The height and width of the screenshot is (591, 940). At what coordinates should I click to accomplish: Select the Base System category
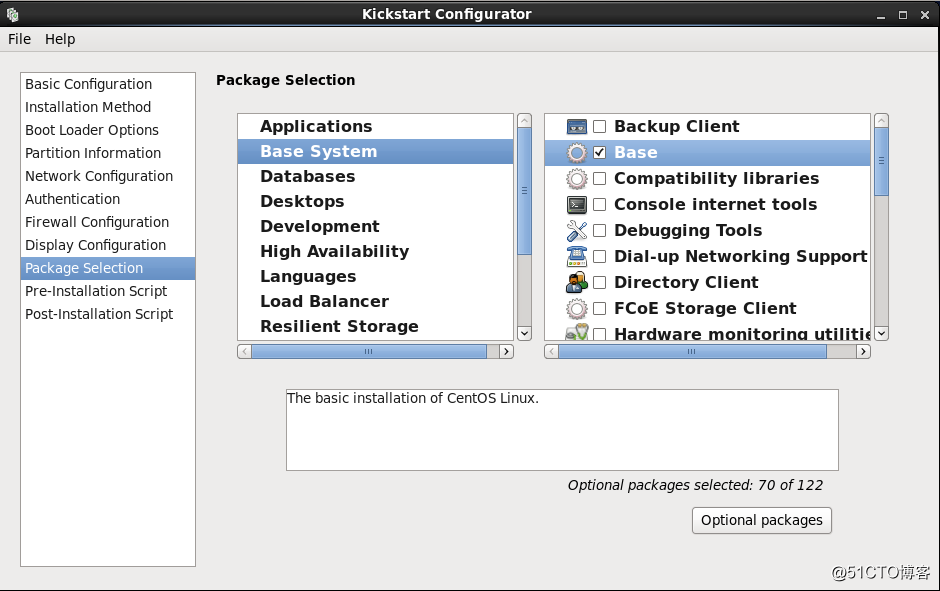pyautogui.click(x=375, y=152)
